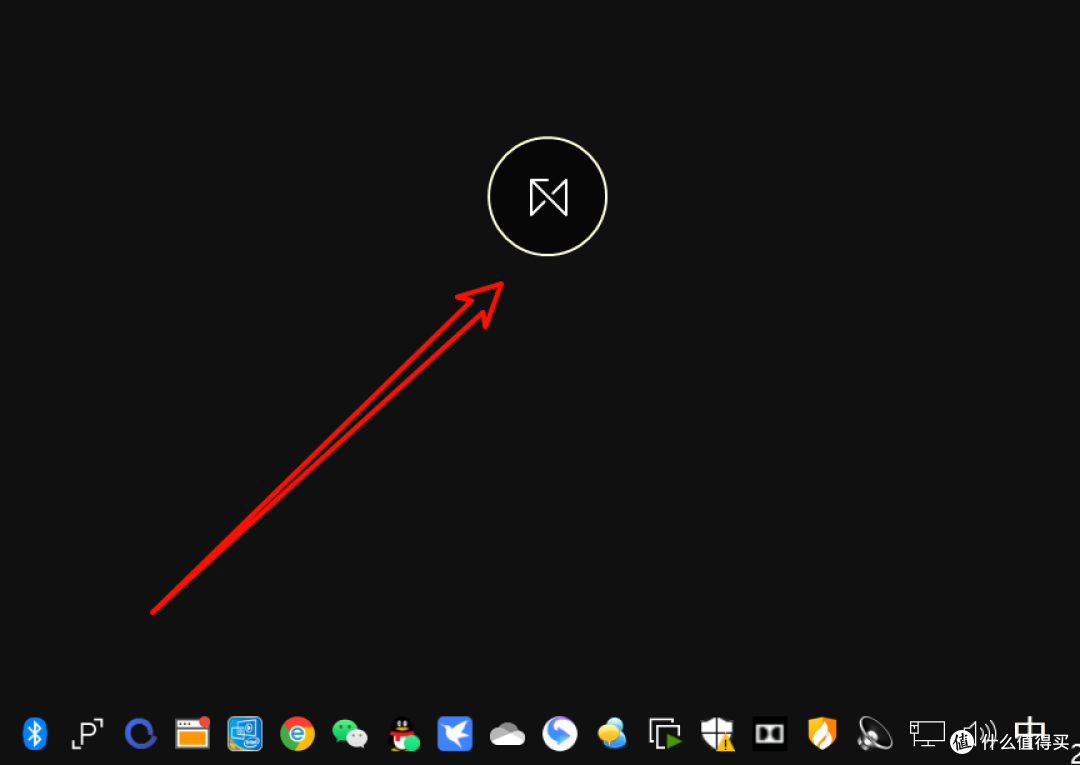Open the OneDrive cloud icon

coord(508,735)
